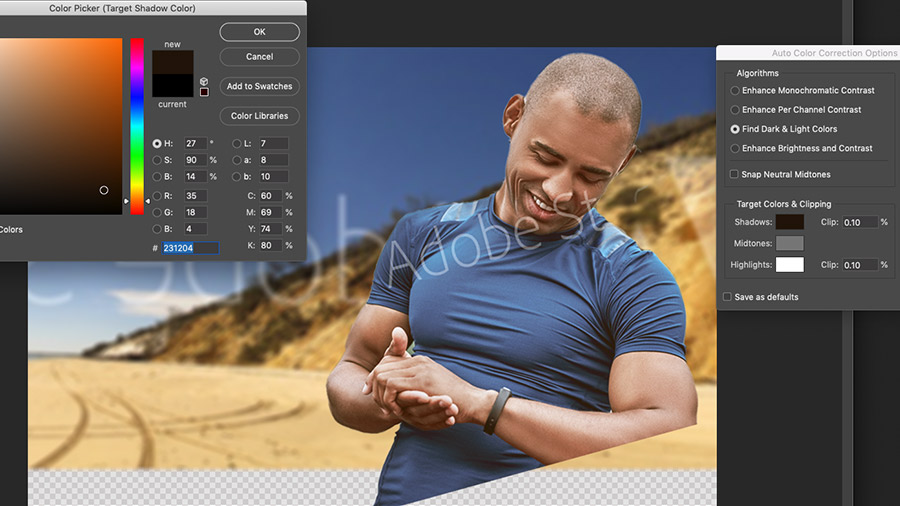
Task: Click the Highlights white color swatch
Action: tap(790, 264)
